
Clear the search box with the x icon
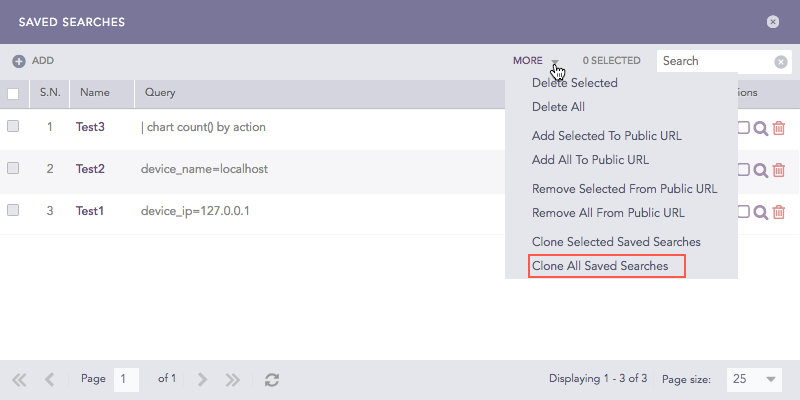(781, 61)
